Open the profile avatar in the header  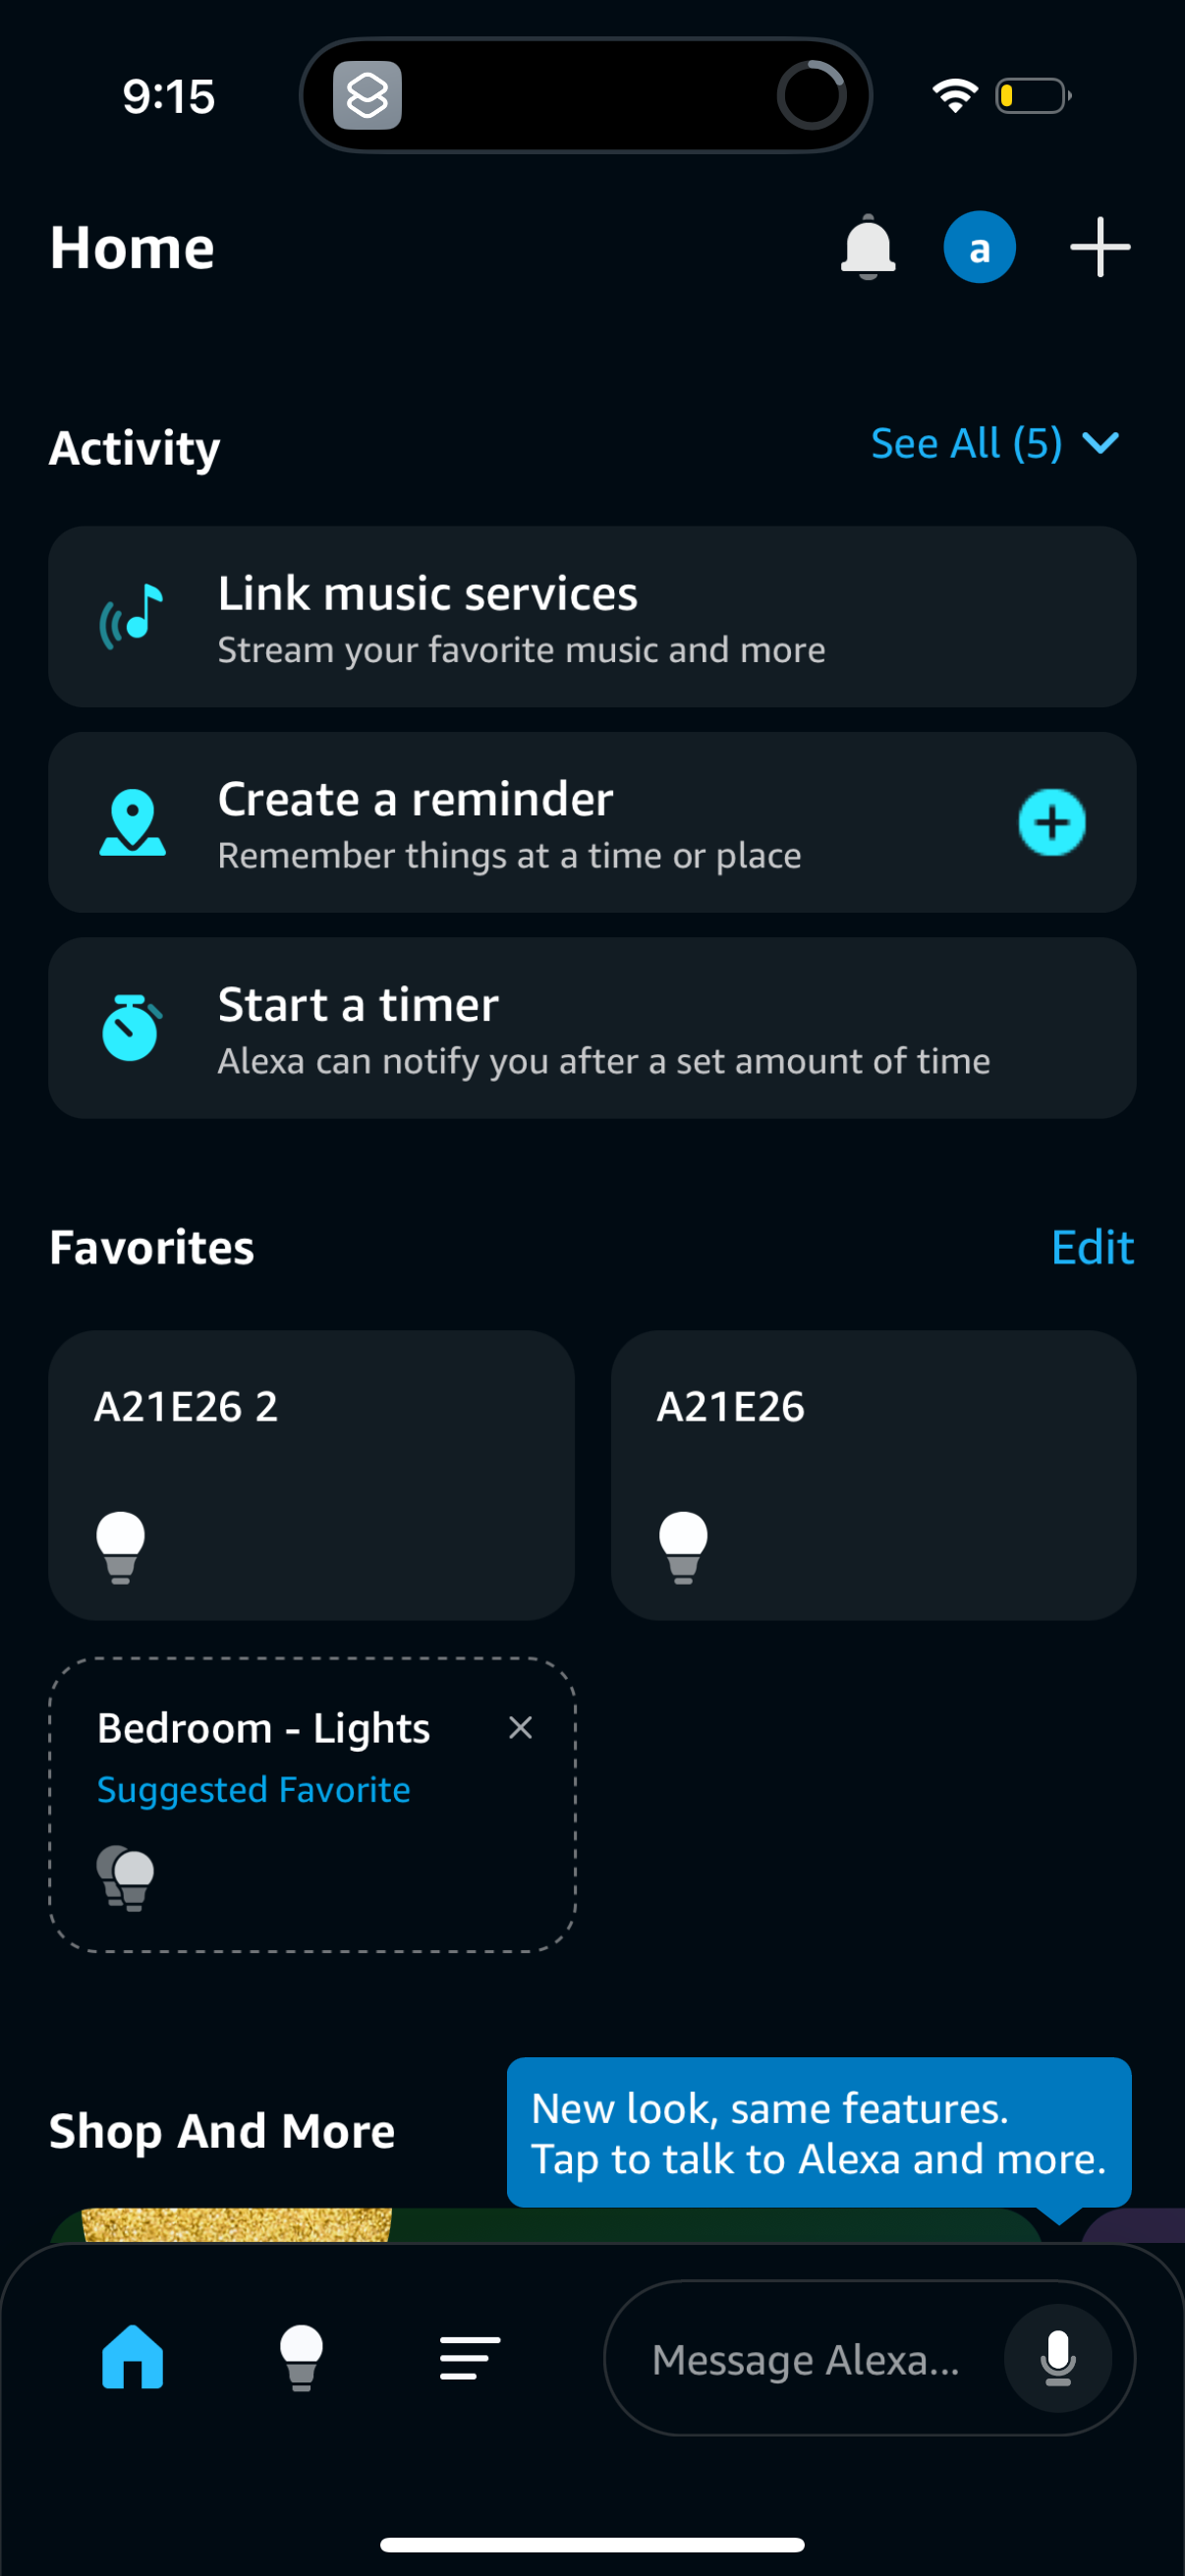click(978, 247)
